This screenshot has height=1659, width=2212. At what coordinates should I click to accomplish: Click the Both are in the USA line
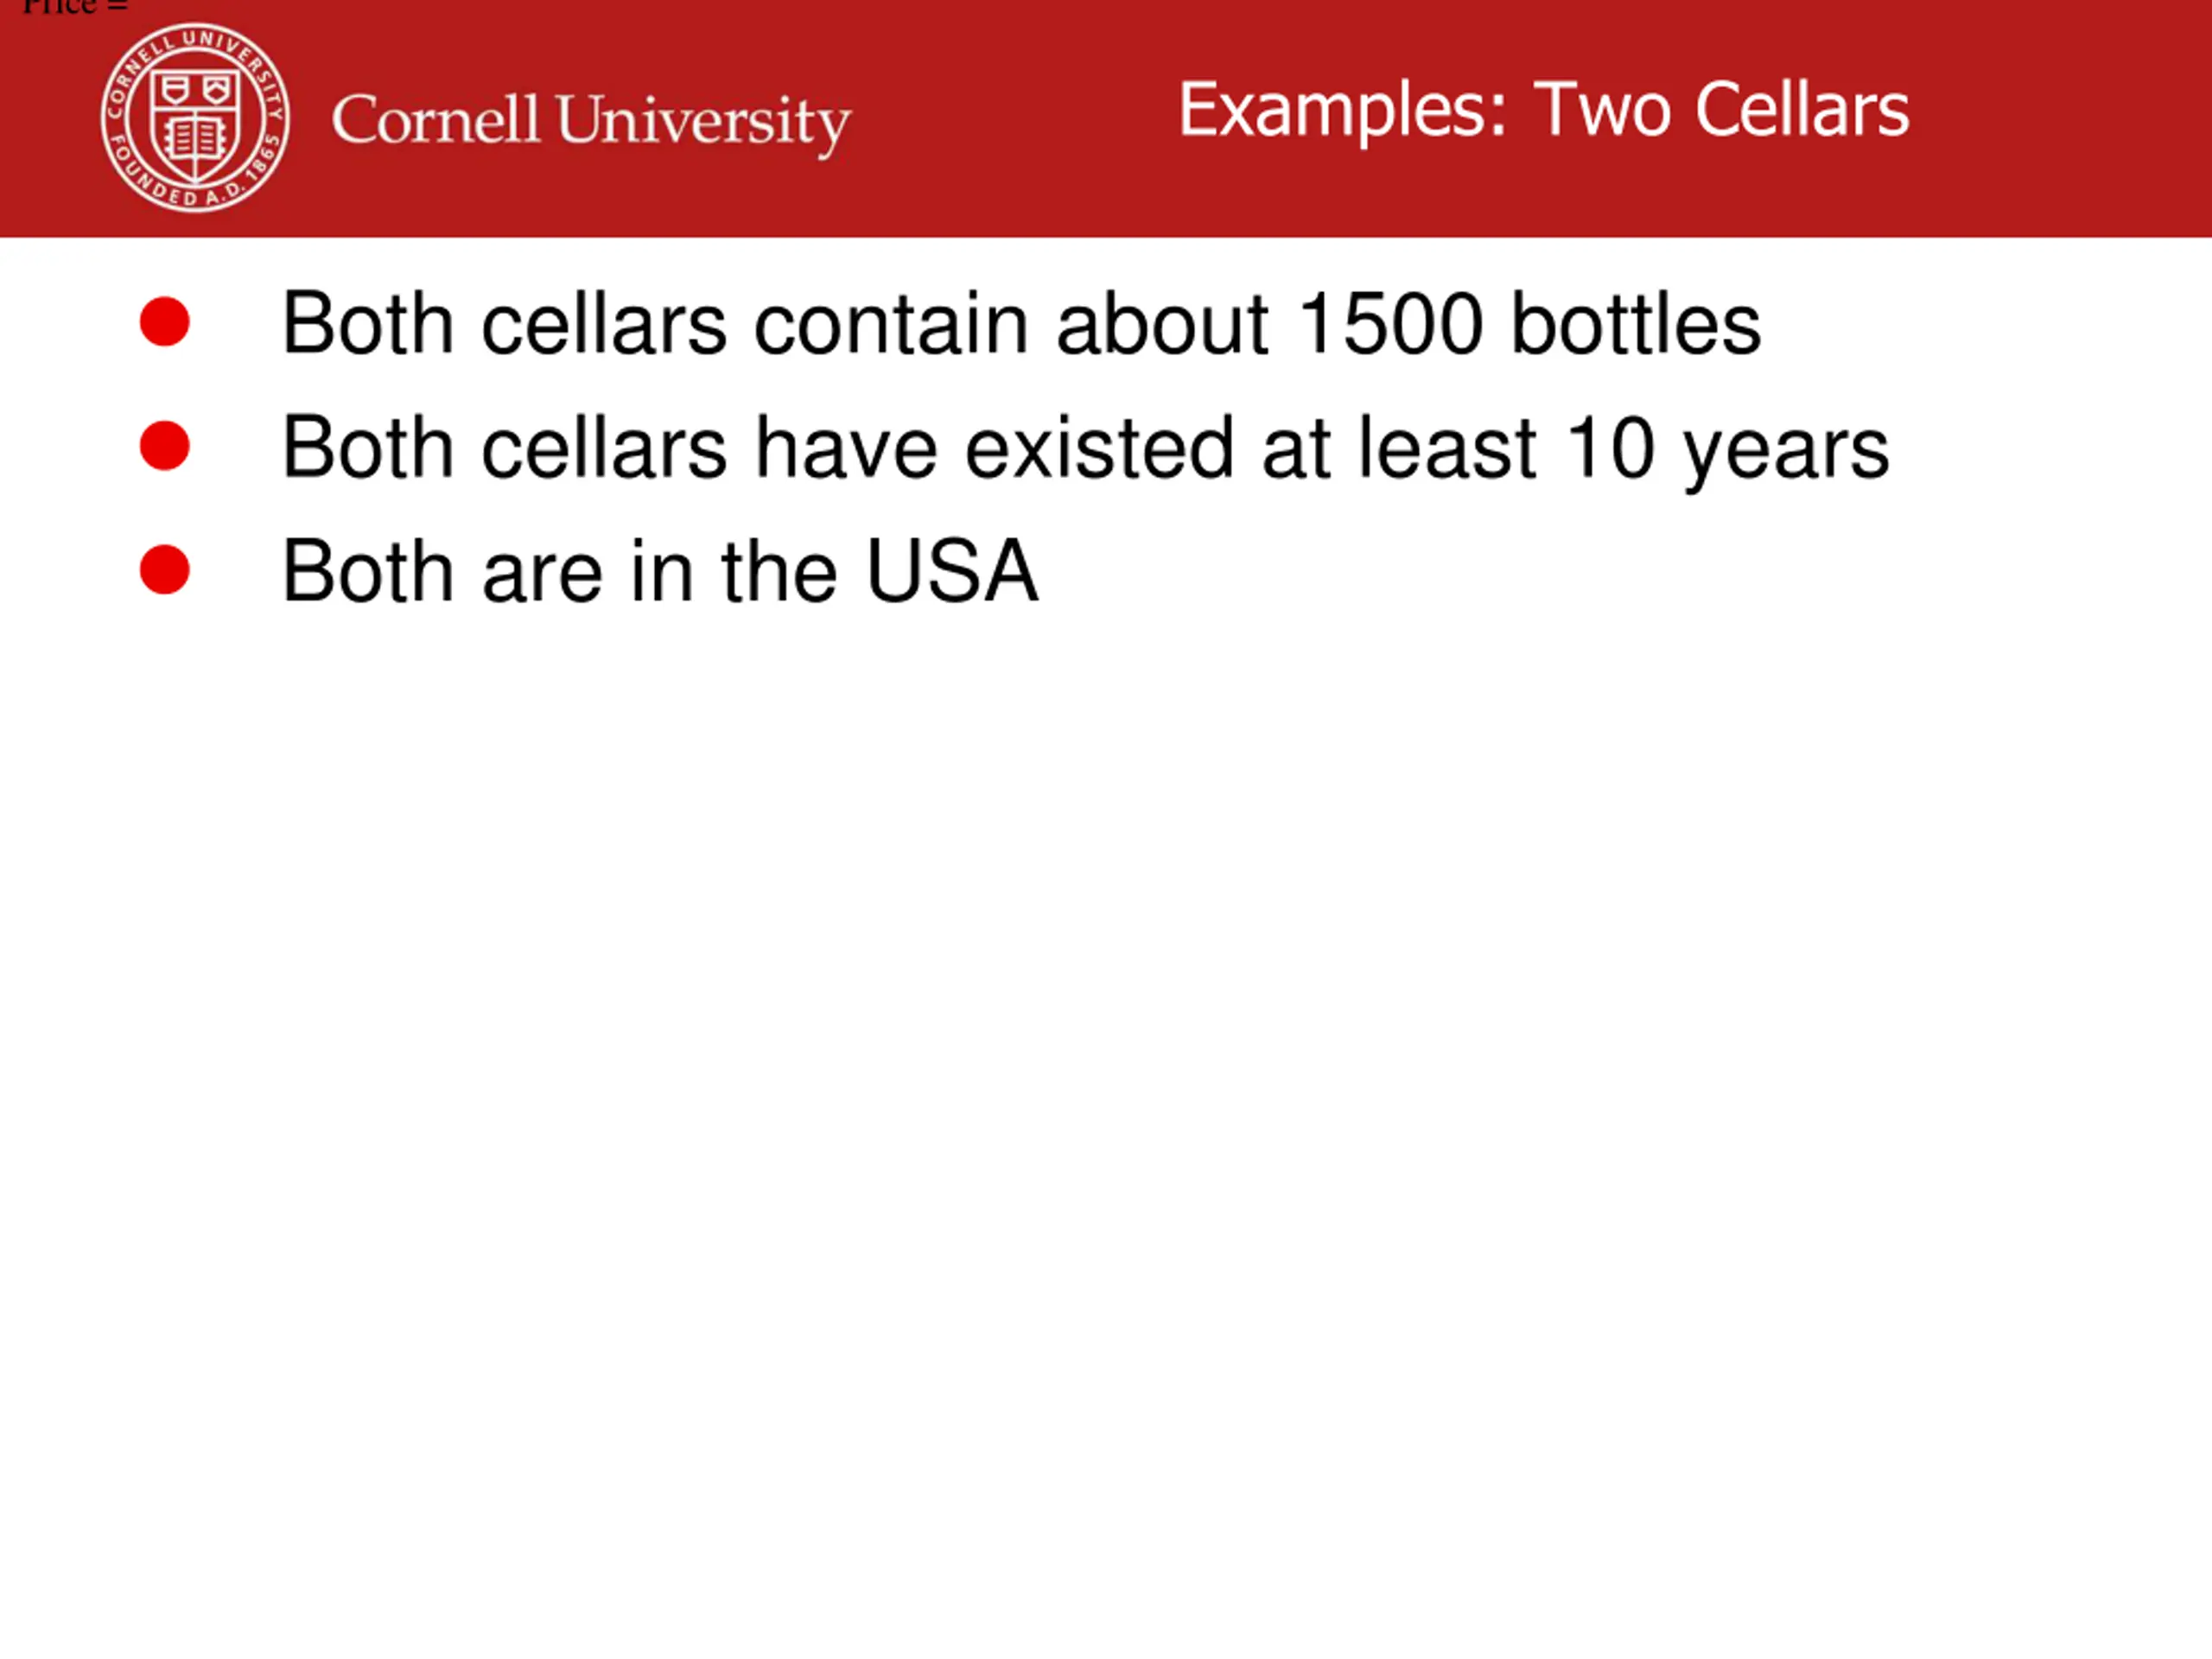tap(660, 572)
